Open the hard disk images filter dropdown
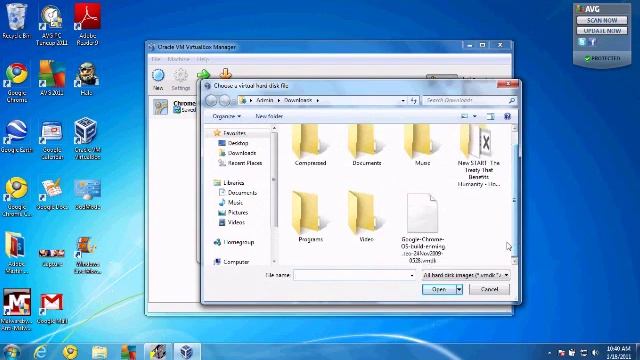The width and height of the screenshot is (640, 360). (466, 275)
